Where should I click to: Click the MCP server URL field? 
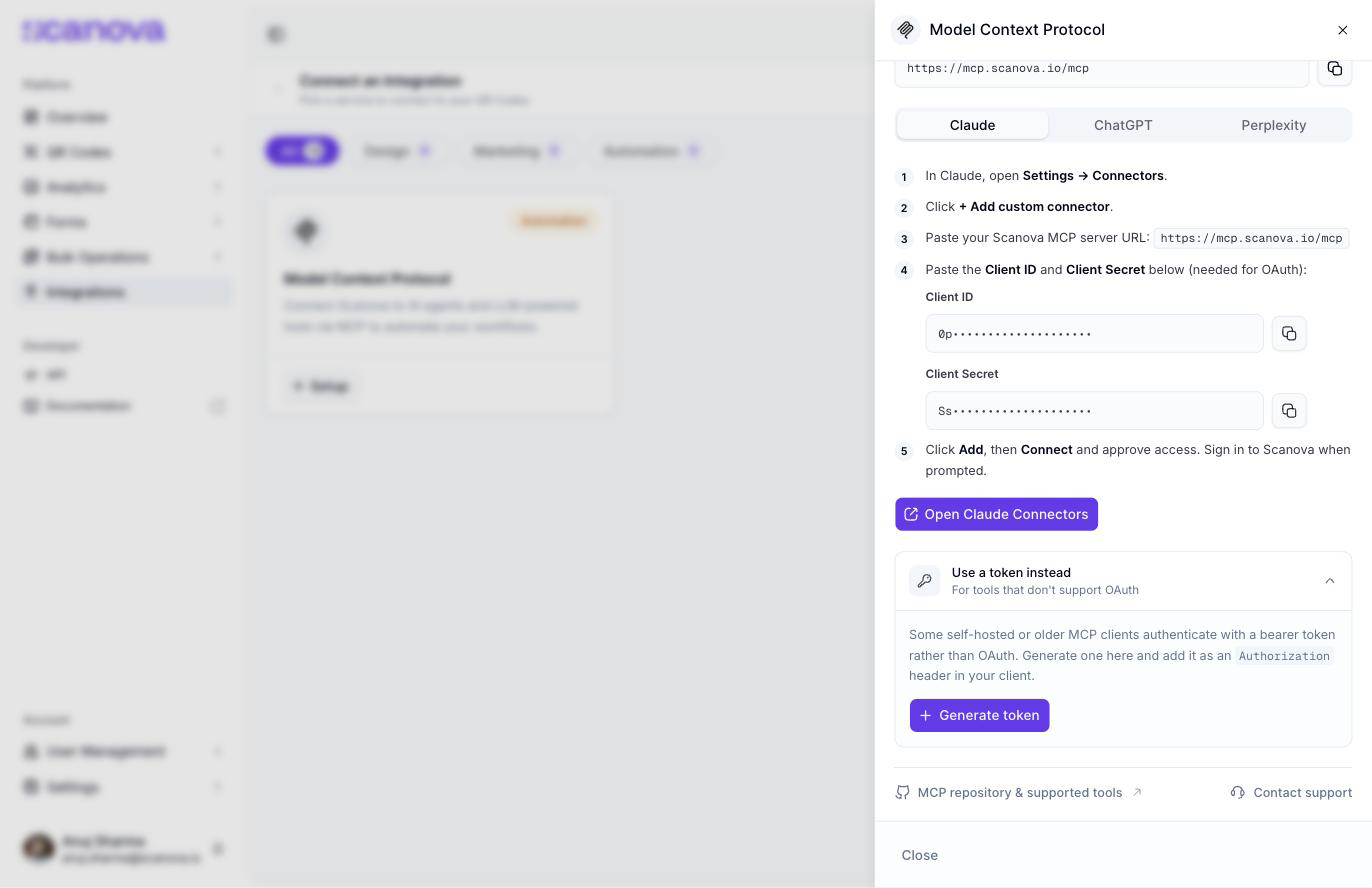(1101, 69)
